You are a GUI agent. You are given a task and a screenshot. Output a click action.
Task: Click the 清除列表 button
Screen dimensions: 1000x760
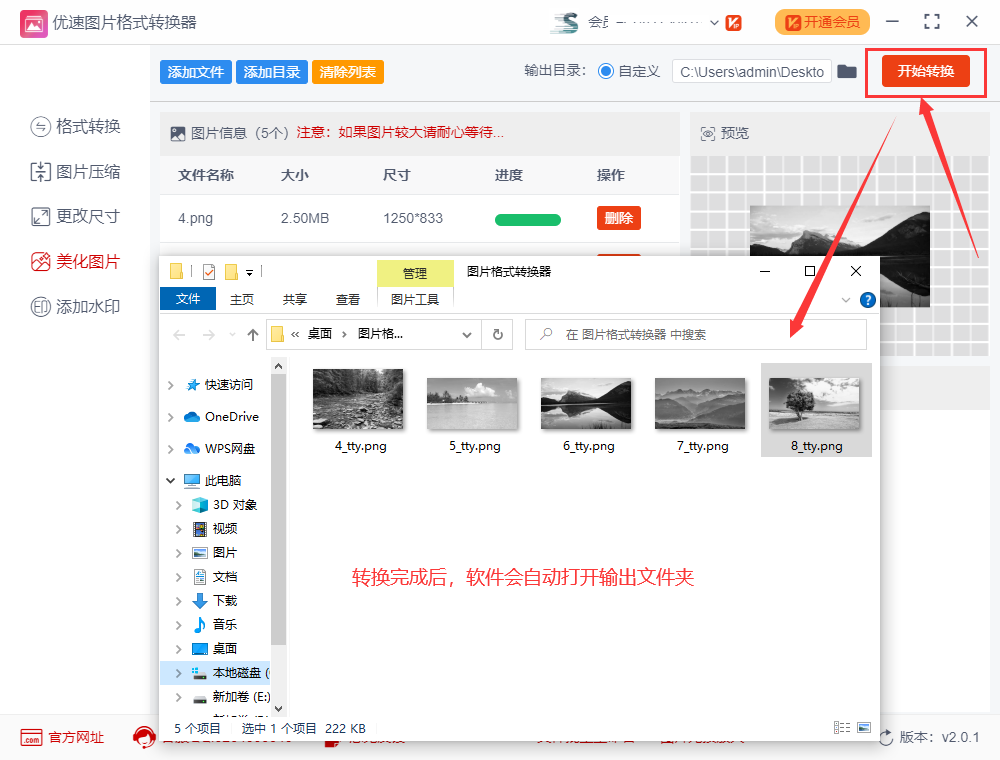point(348,72)
